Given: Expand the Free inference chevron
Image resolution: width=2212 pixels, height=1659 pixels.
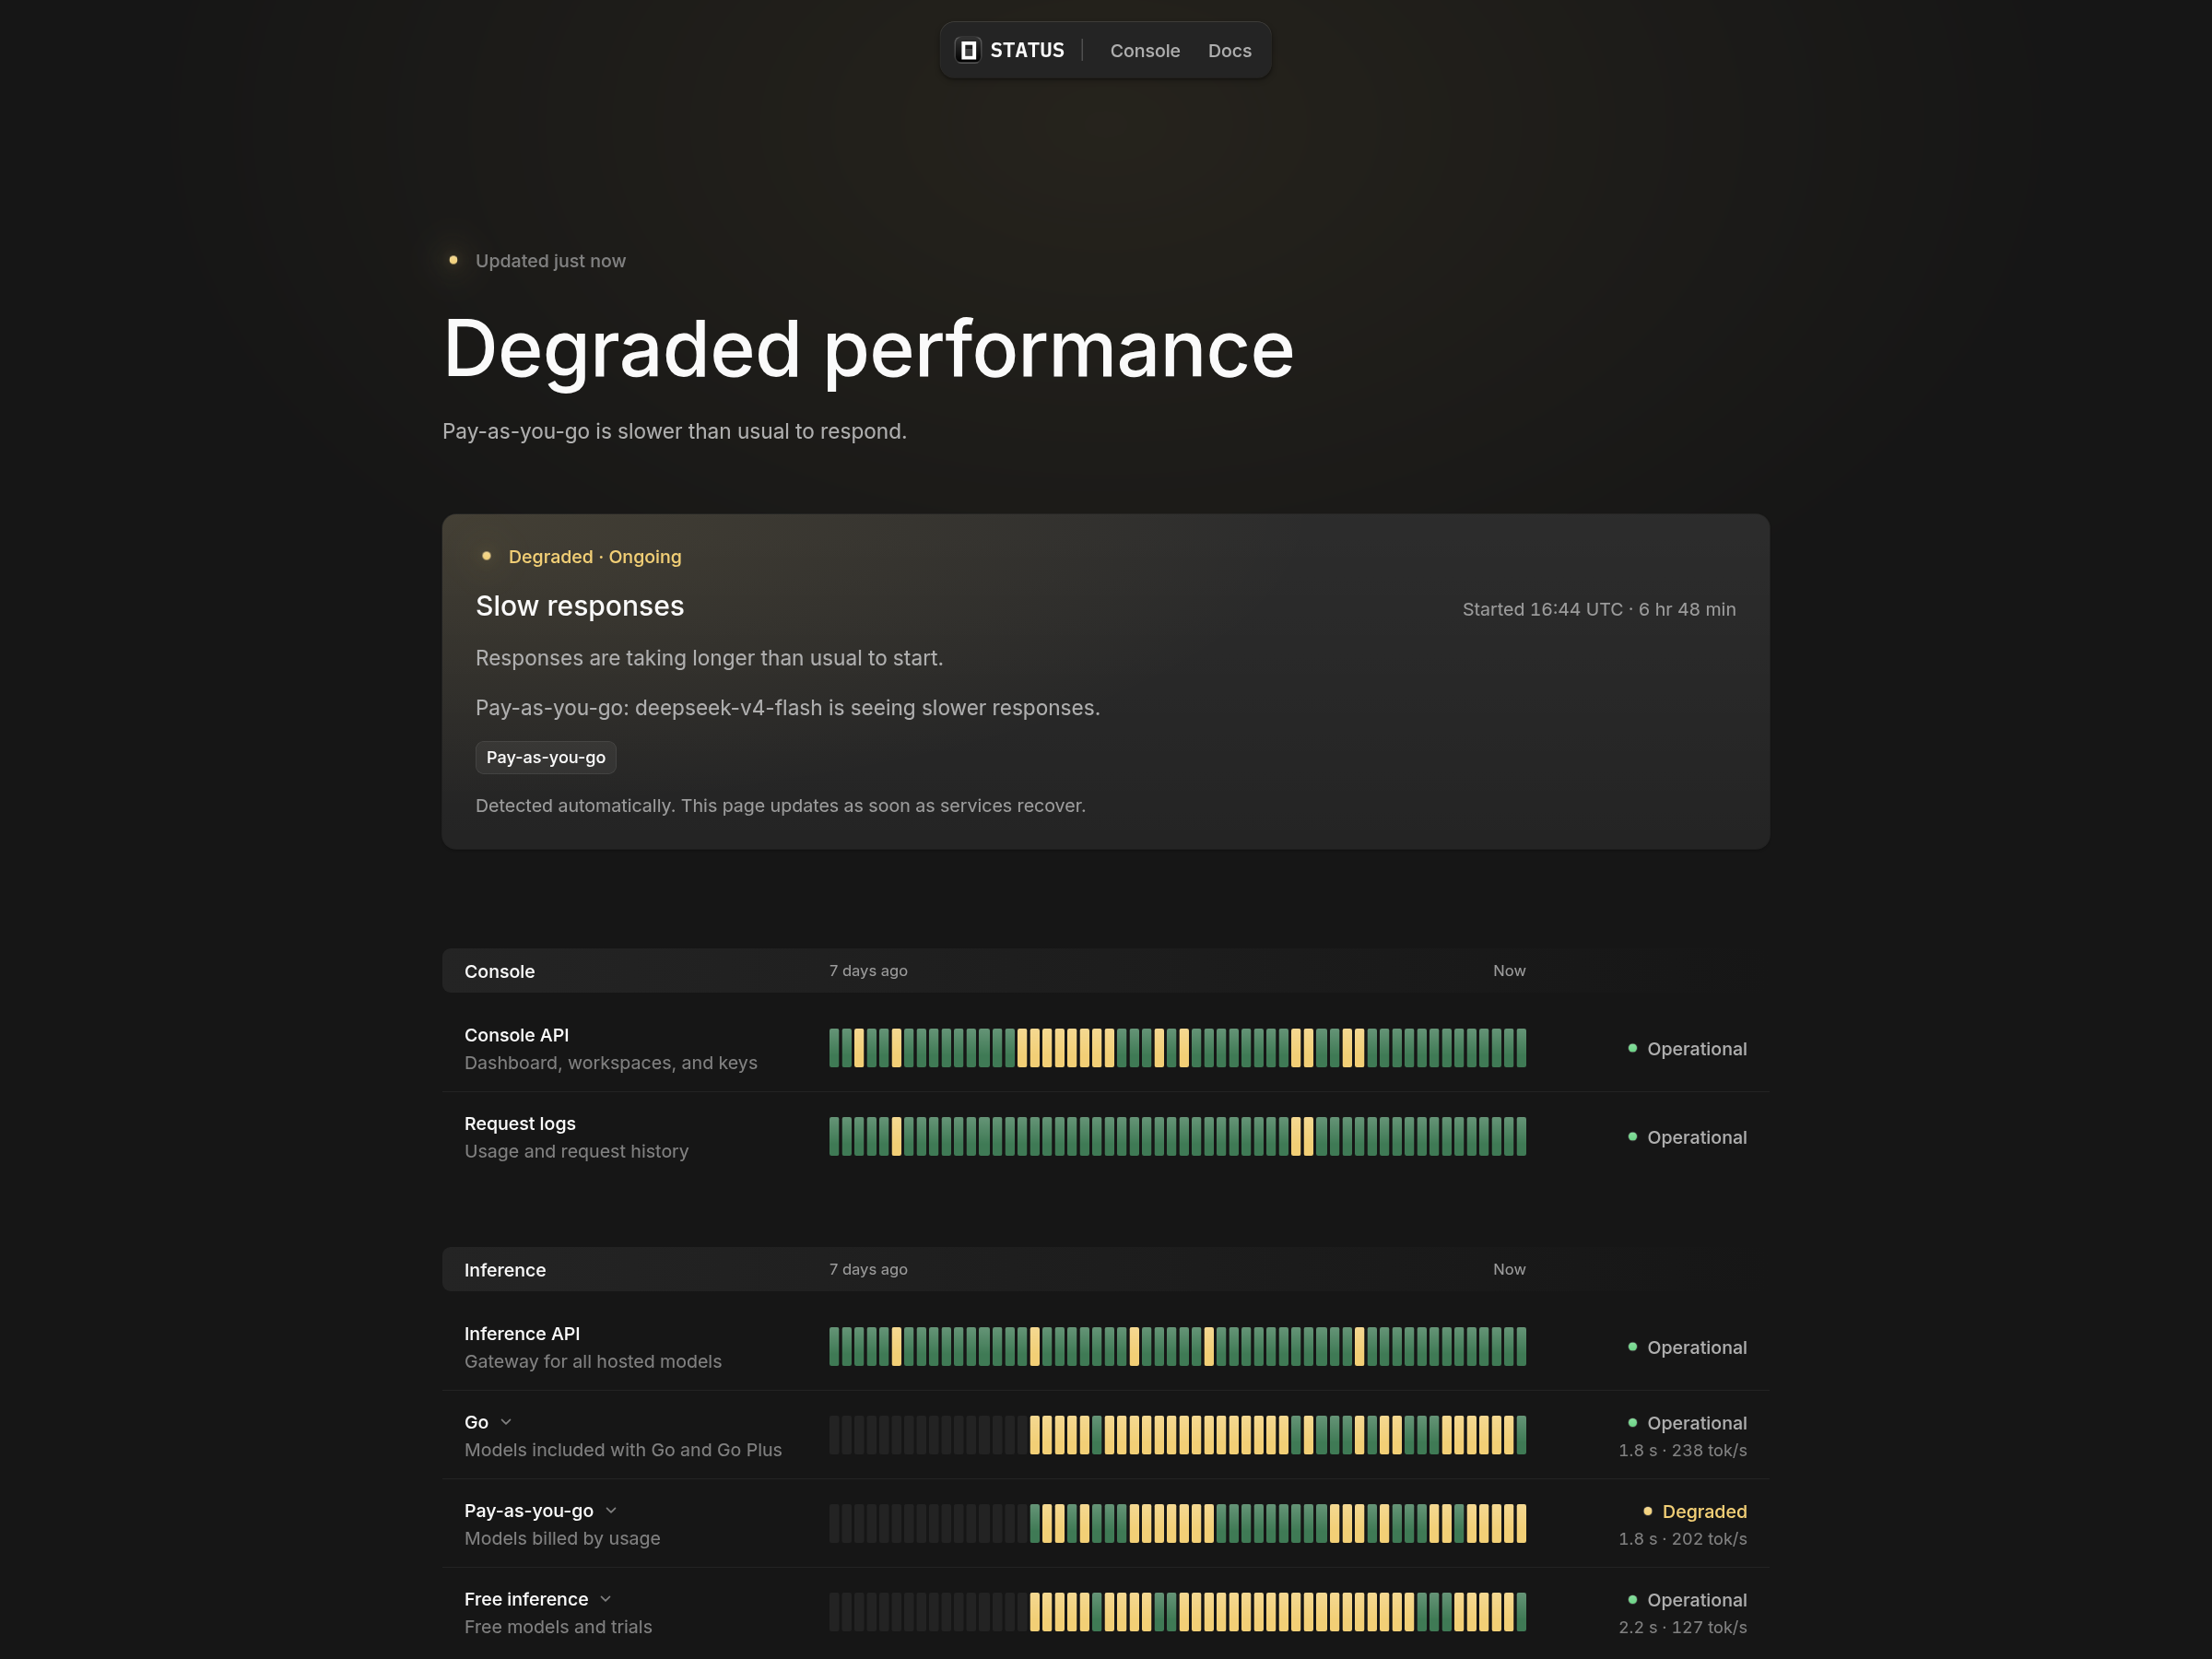Looking at the screenshot, I should (605, 1599).
